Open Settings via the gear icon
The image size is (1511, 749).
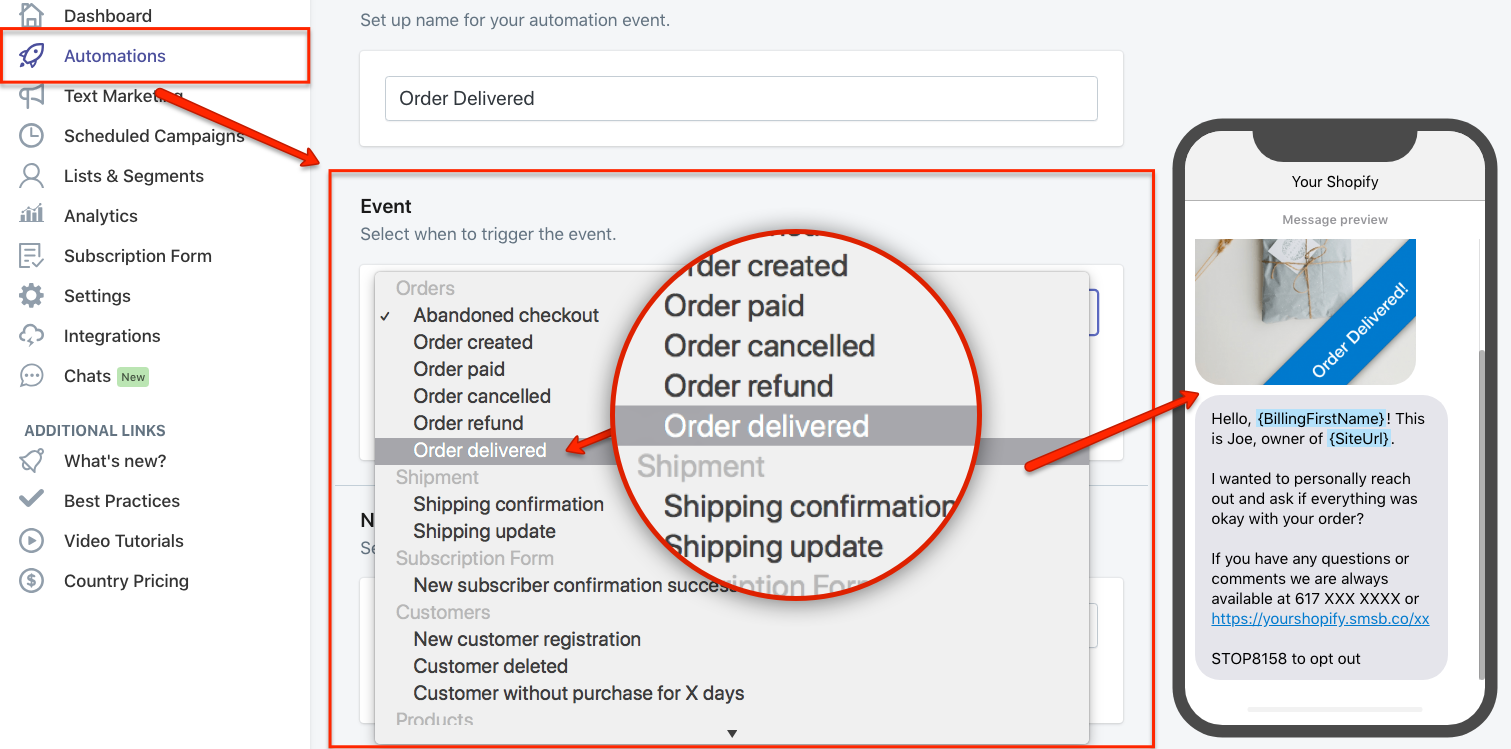point(33,295)
